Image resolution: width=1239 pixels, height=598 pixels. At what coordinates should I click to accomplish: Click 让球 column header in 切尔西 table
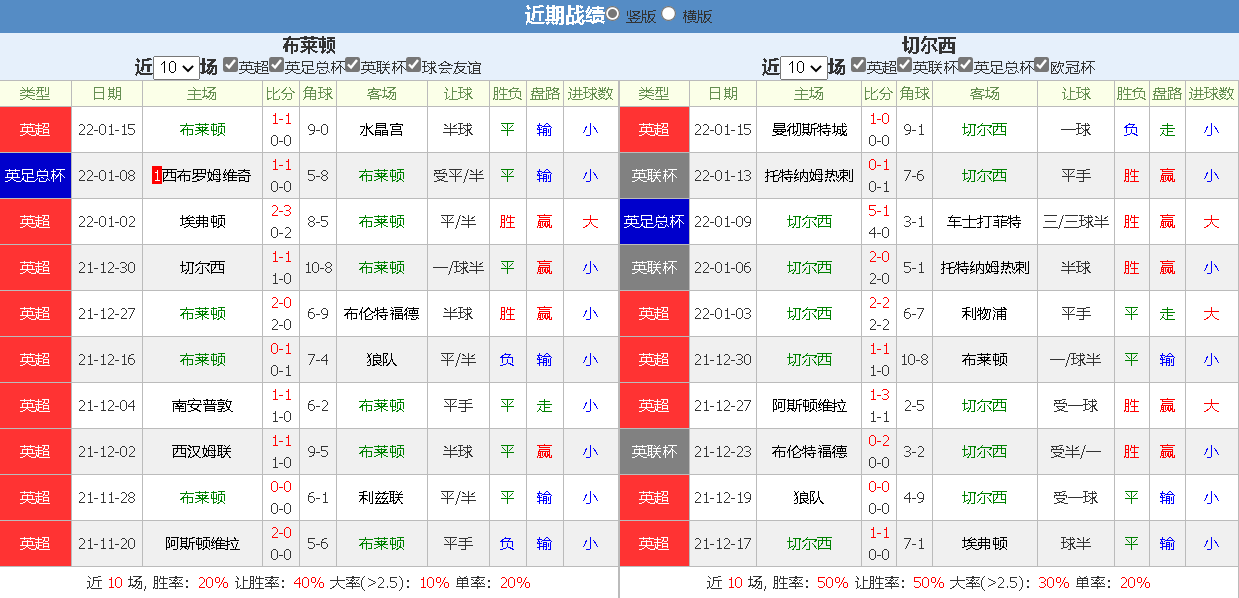click(1076, 93)
